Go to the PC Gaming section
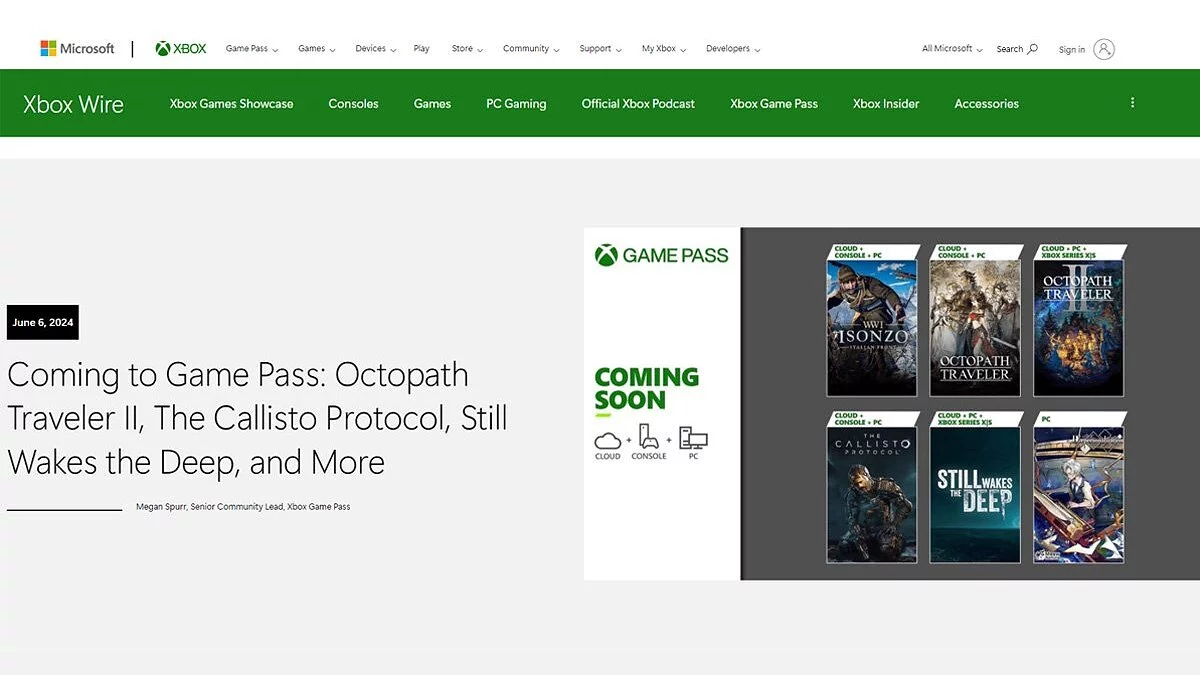Viewport: 1200px width, 675px height. (516, 104)
